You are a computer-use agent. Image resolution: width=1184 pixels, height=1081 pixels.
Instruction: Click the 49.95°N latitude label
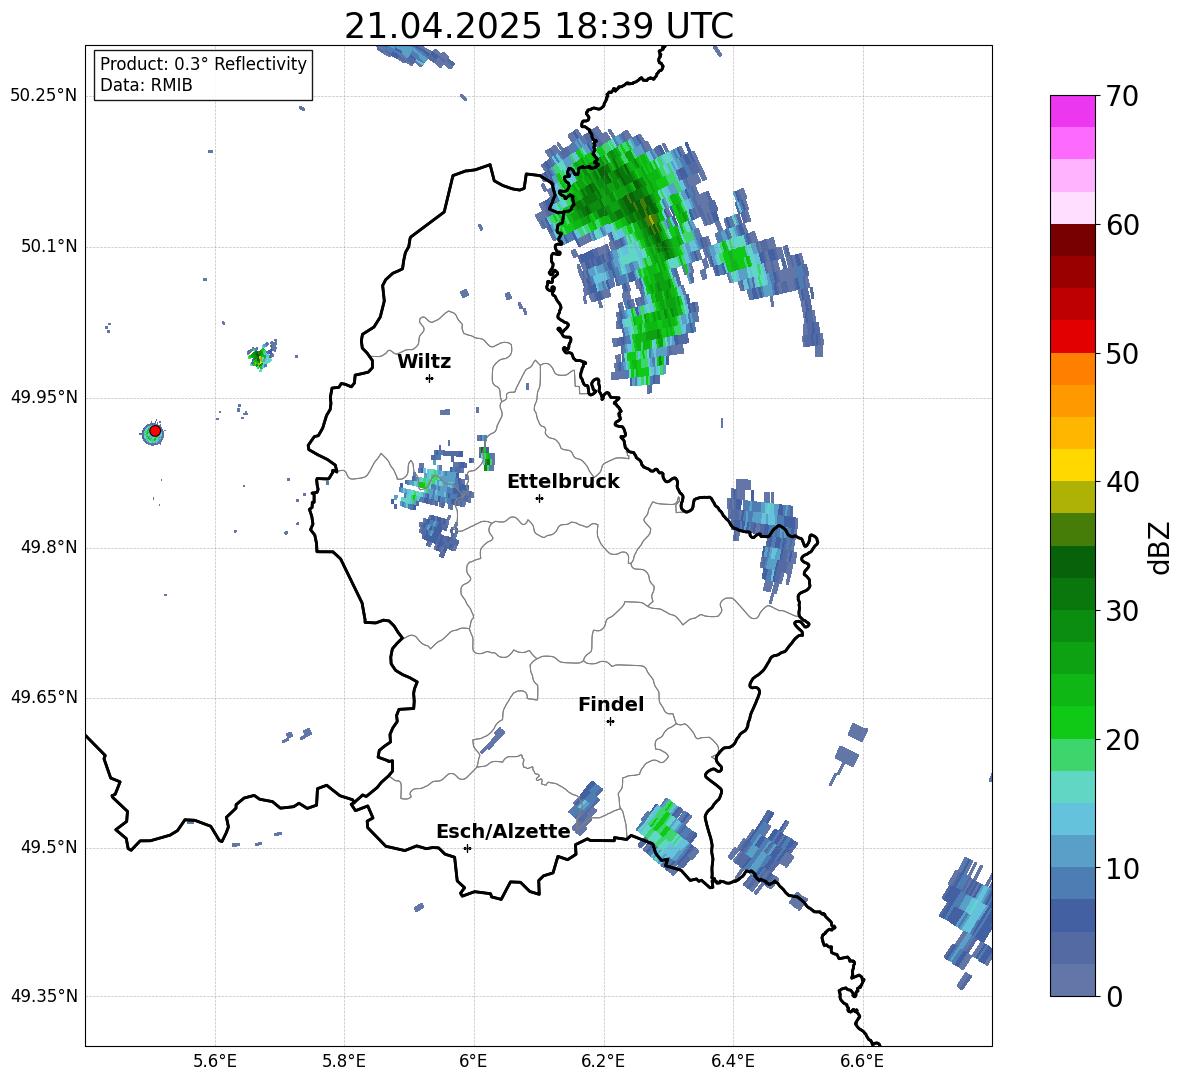click(x=44, y=397)
